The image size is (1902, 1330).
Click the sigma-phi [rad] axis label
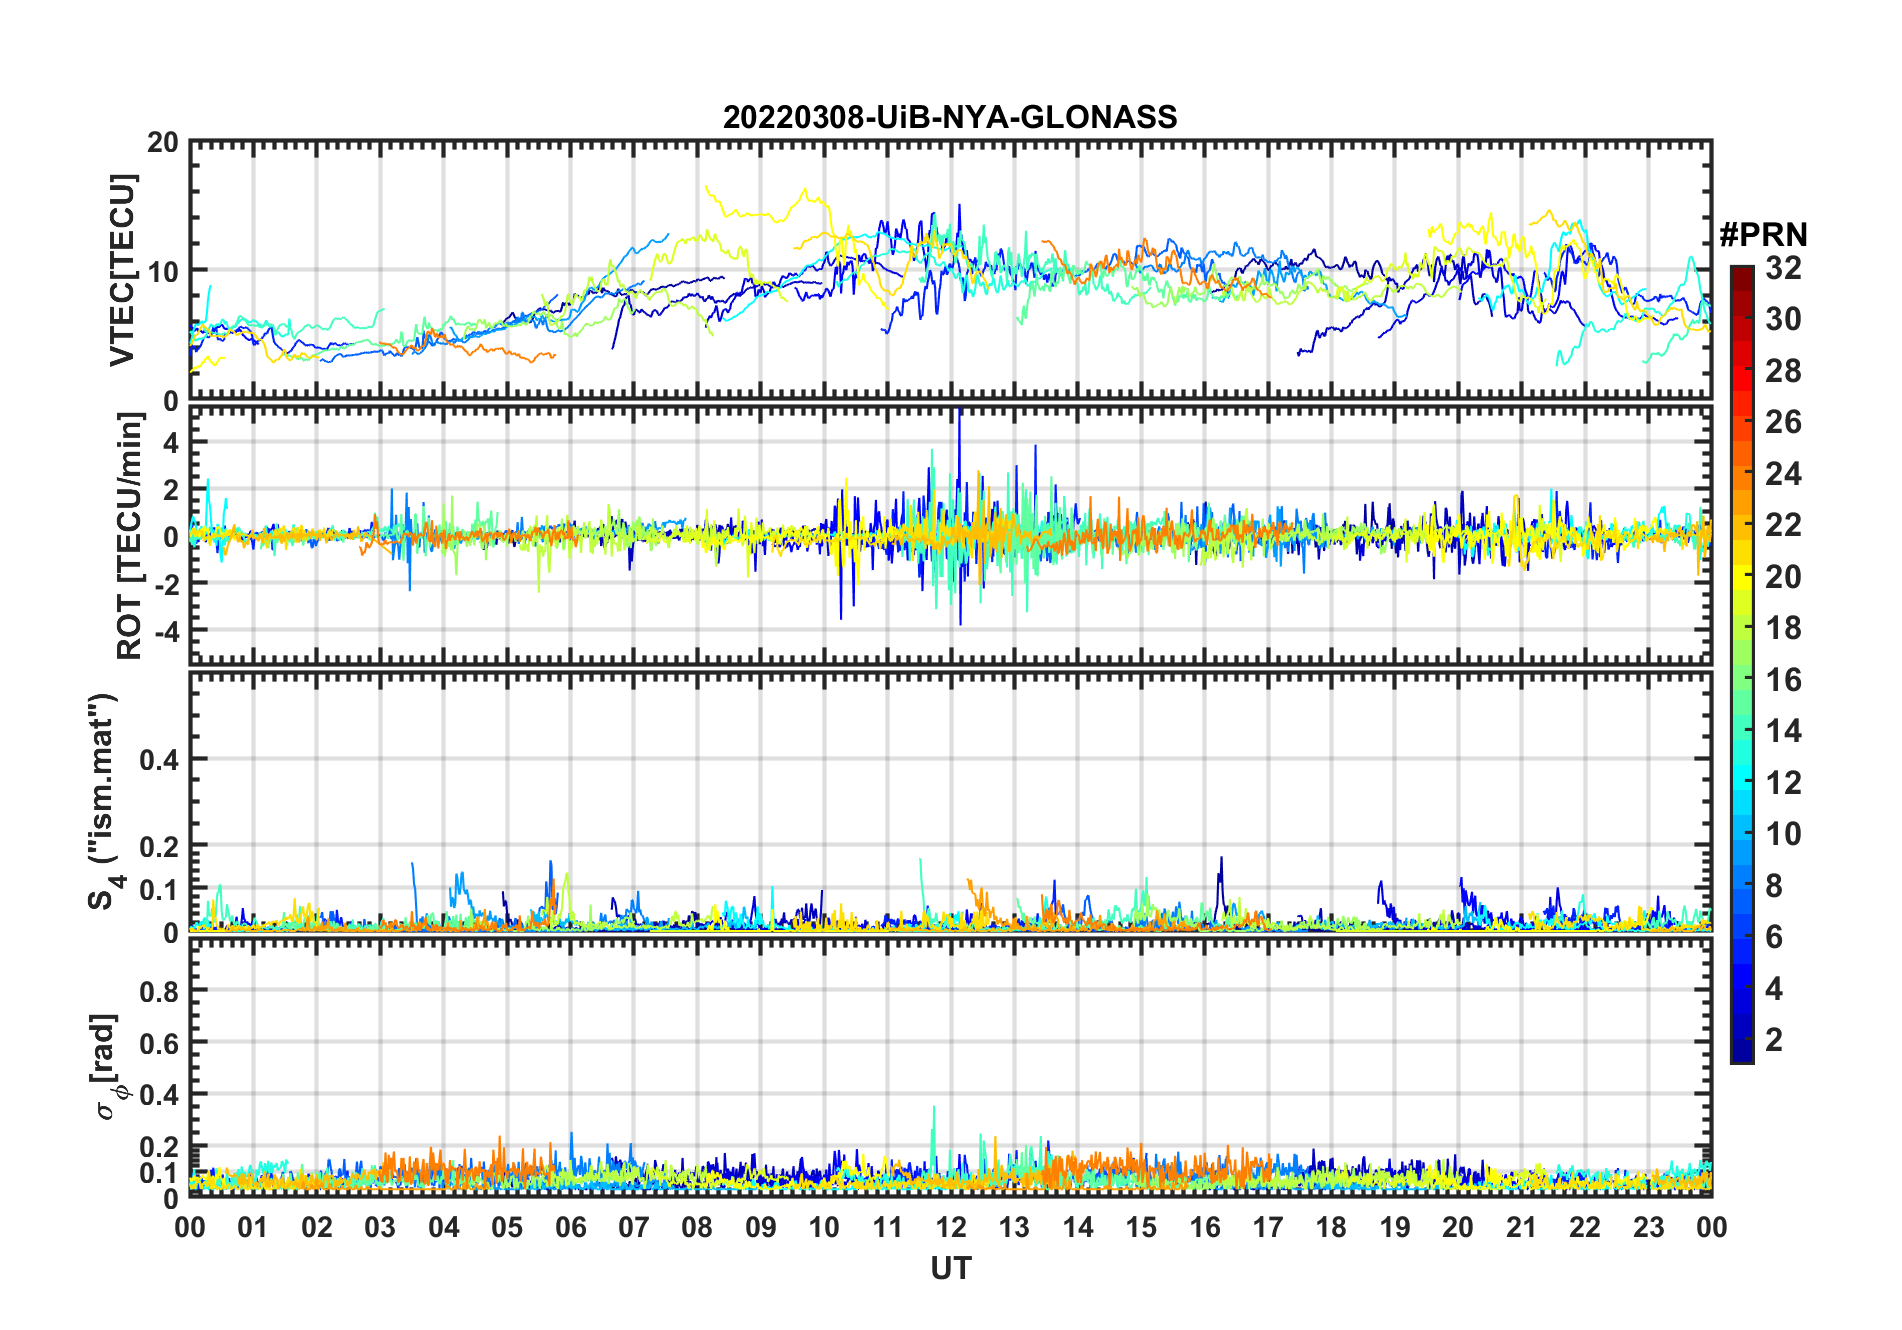(107, 1066)
